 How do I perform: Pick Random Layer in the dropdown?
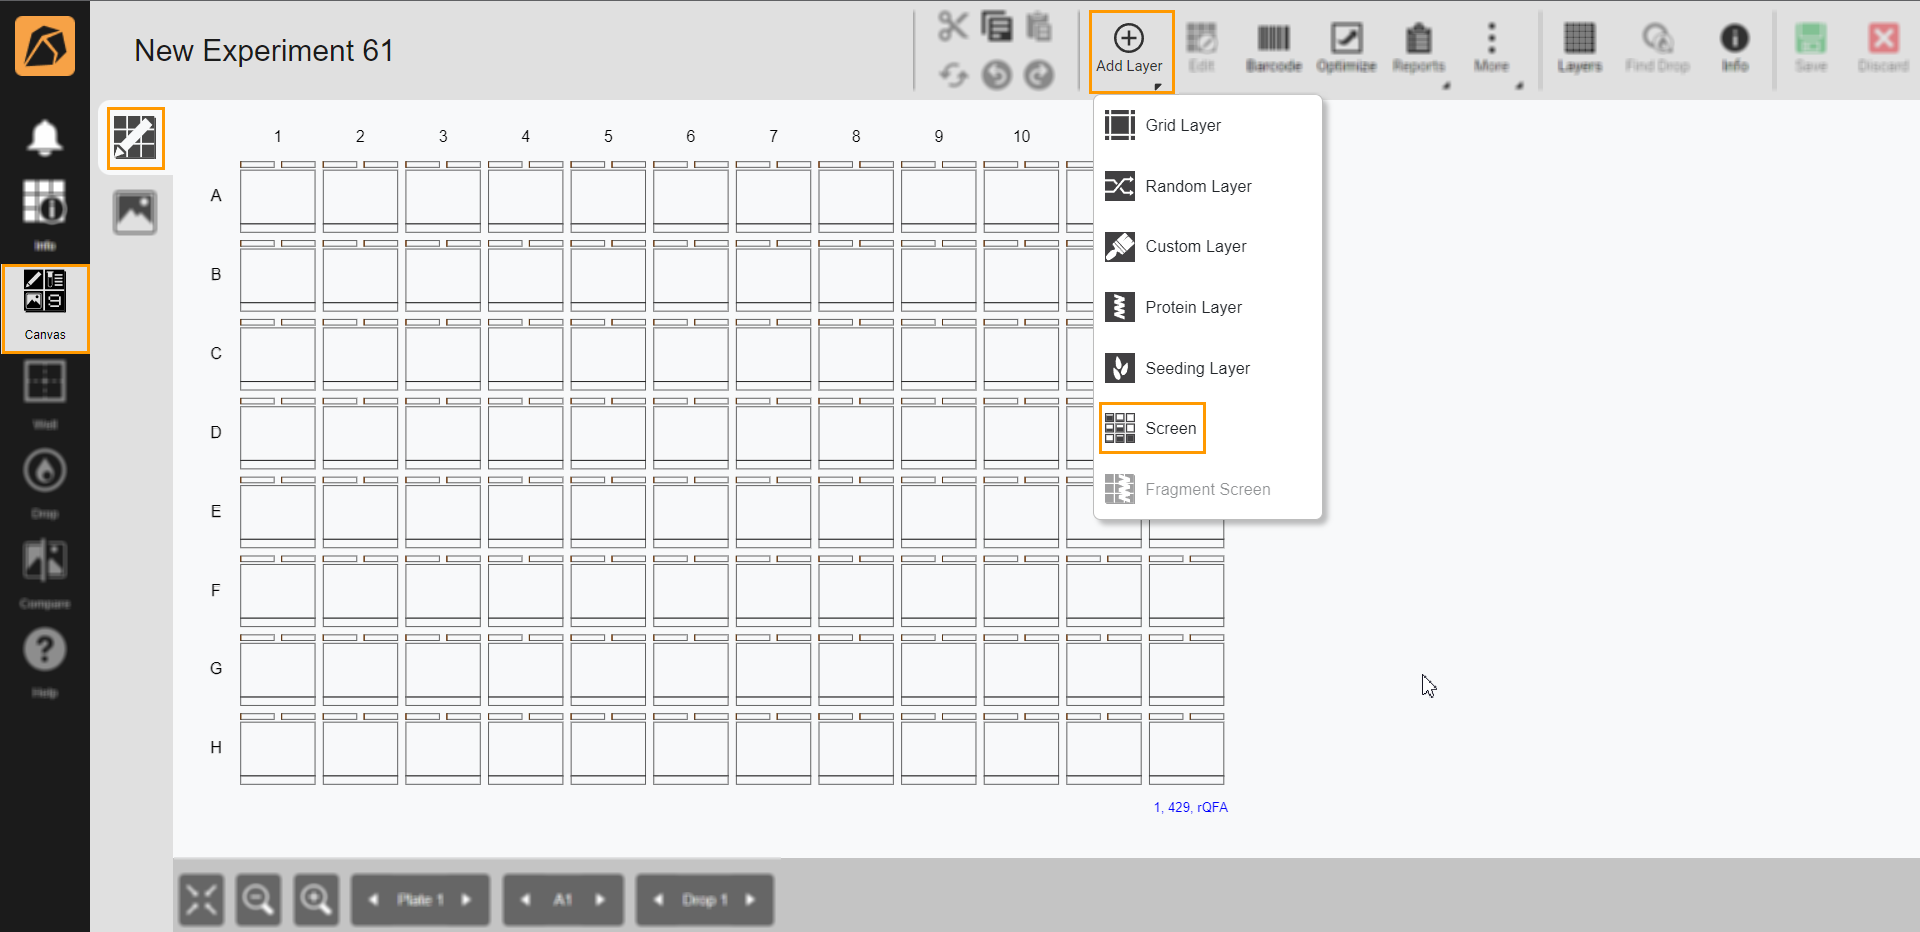(1197, 186)
